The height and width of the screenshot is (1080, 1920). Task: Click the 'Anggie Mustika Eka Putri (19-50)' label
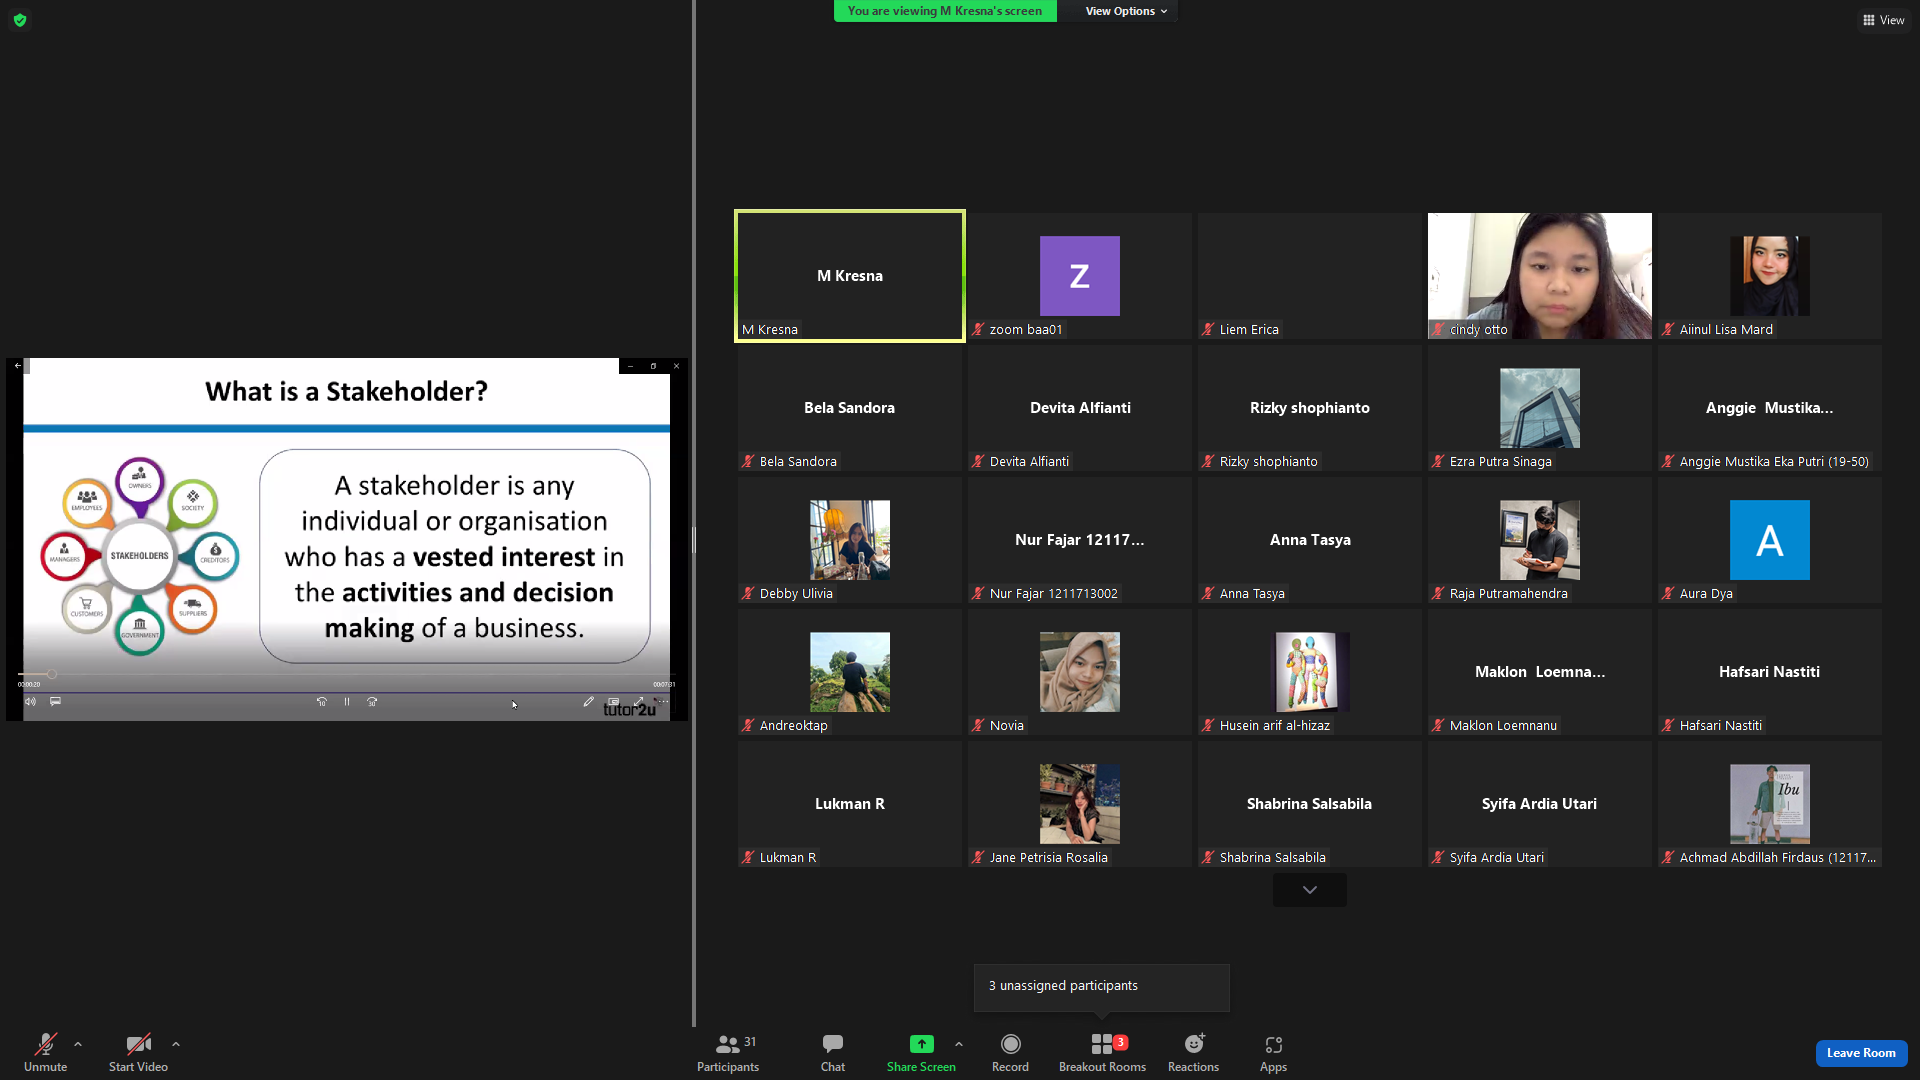[1774, 461]
